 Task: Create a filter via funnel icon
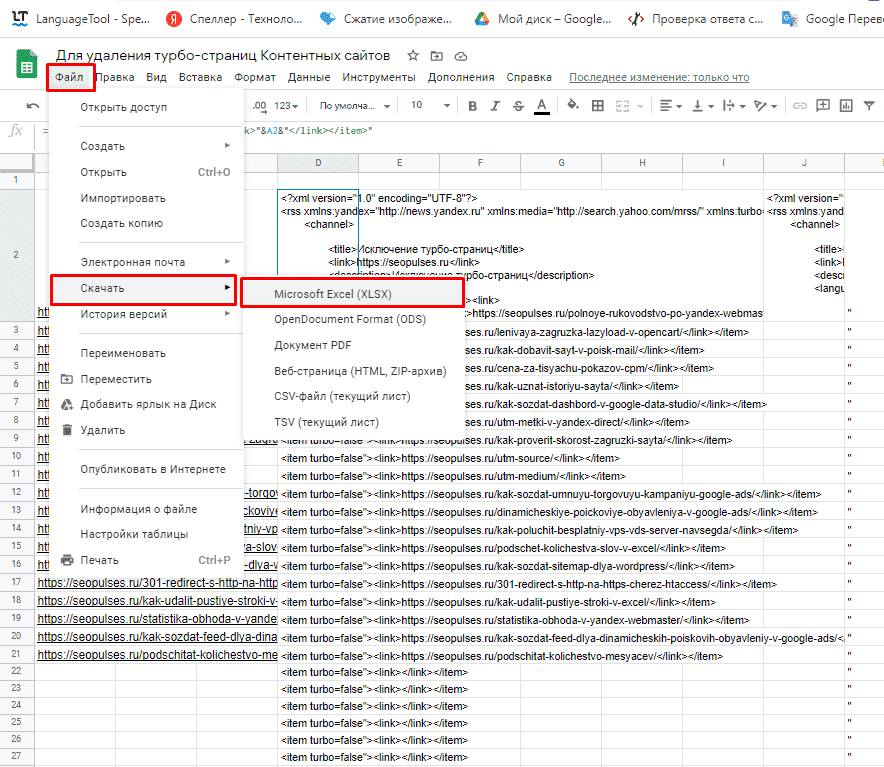(x=869, y=105)
